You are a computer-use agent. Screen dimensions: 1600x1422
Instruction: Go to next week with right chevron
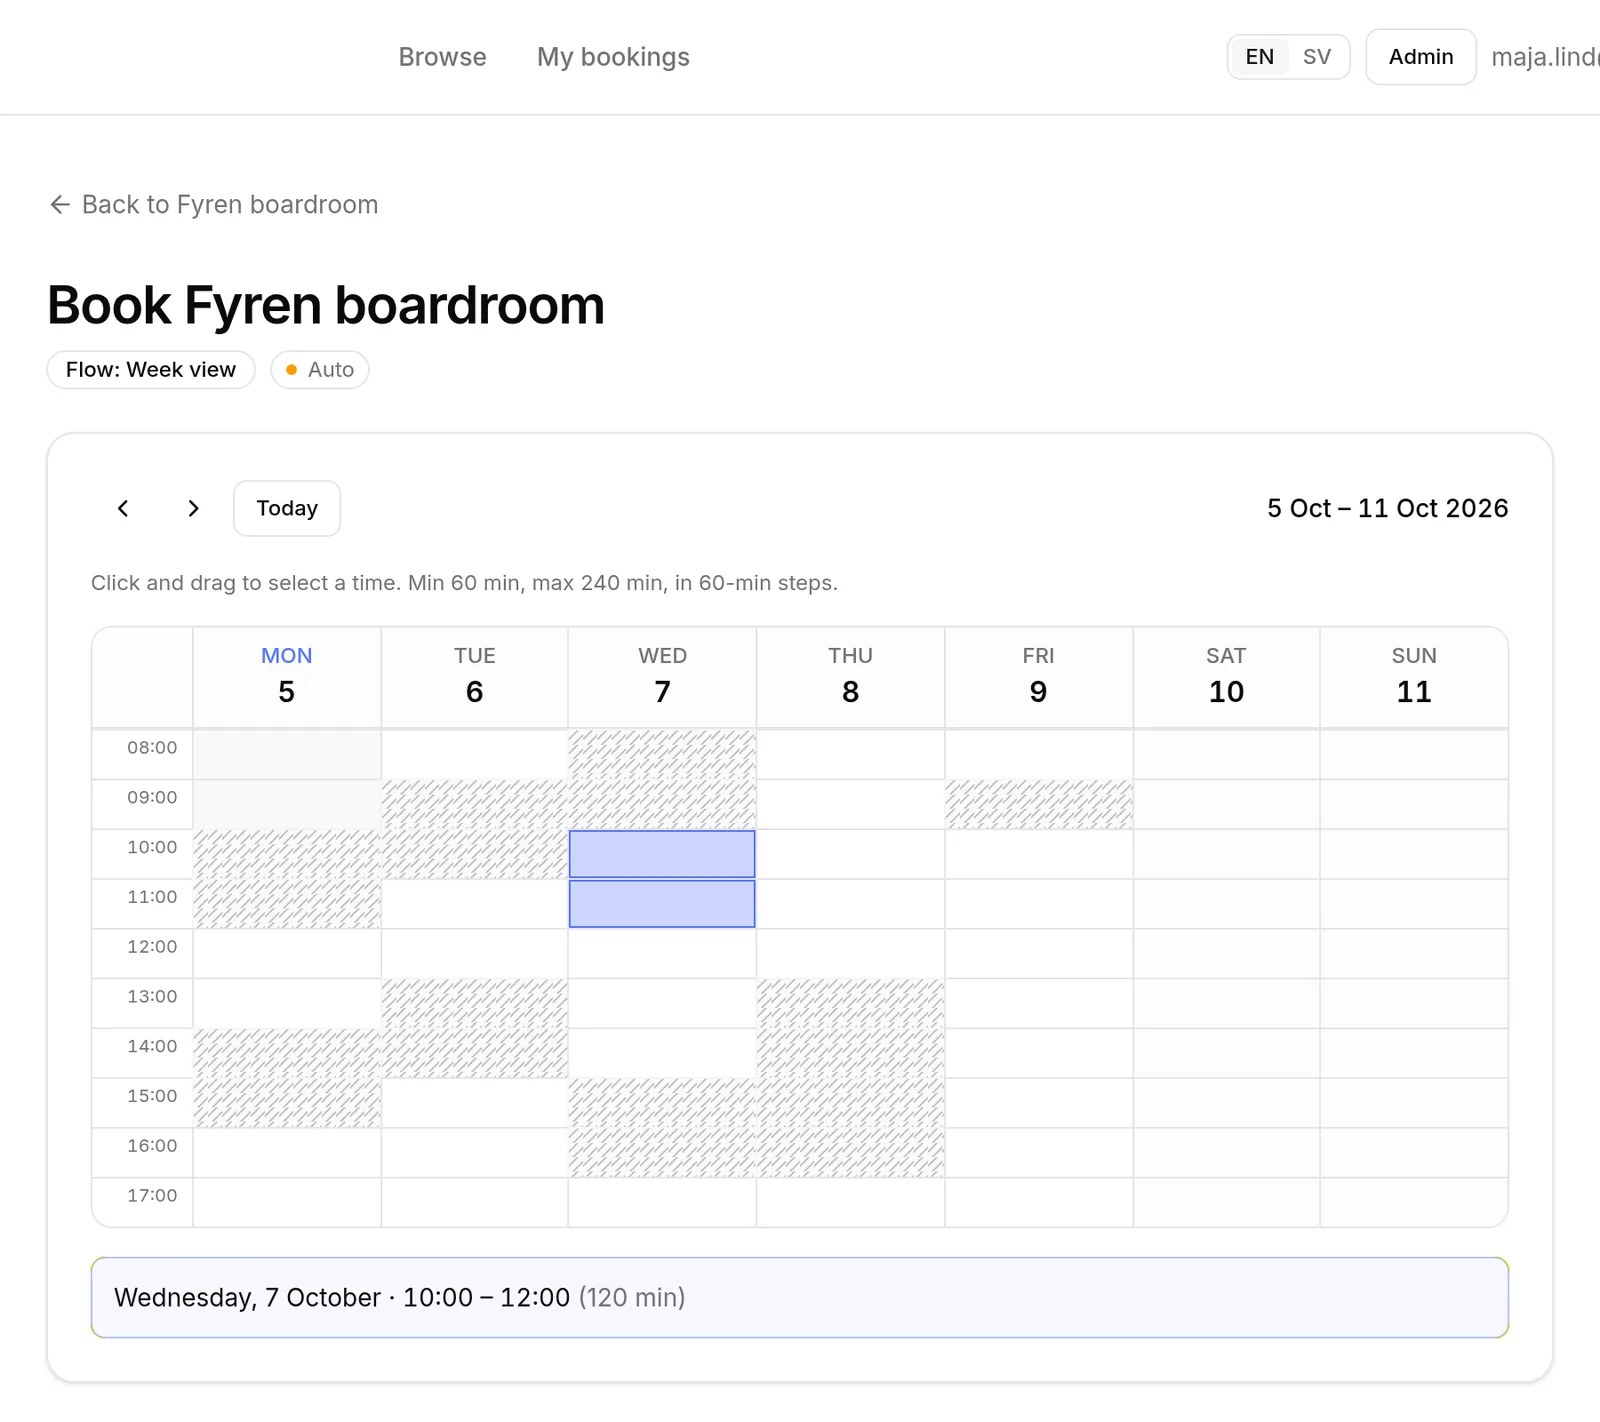(x=193, y=509)
